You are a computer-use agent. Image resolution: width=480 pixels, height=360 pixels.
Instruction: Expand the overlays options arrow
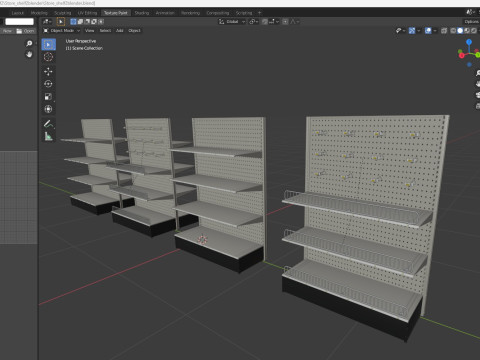[435, 31]
